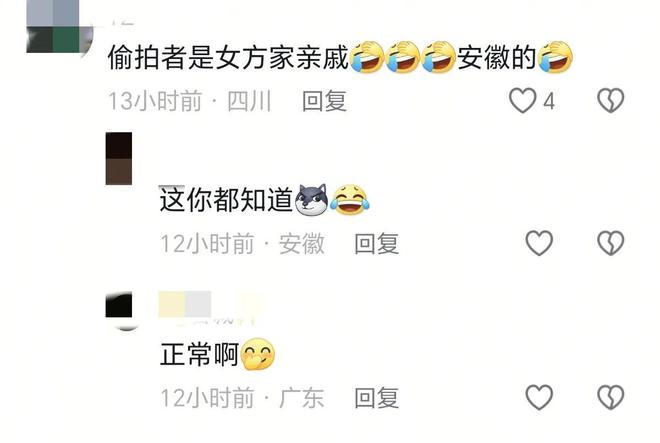Tap the blushing smile emoji after 正常啊

258,354
